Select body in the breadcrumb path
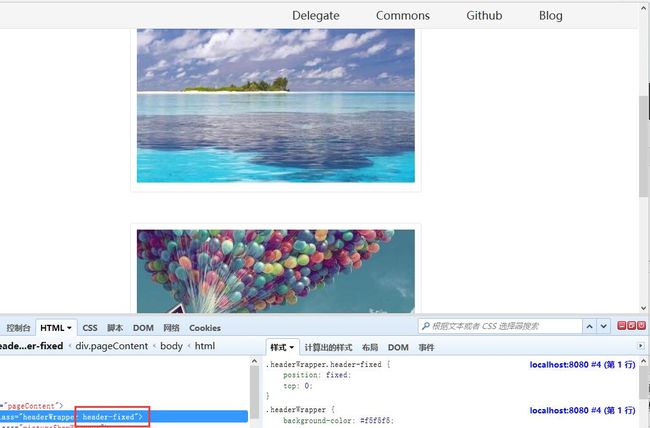Viewport: 650px width, 428px height. click(x=171, y=346)
